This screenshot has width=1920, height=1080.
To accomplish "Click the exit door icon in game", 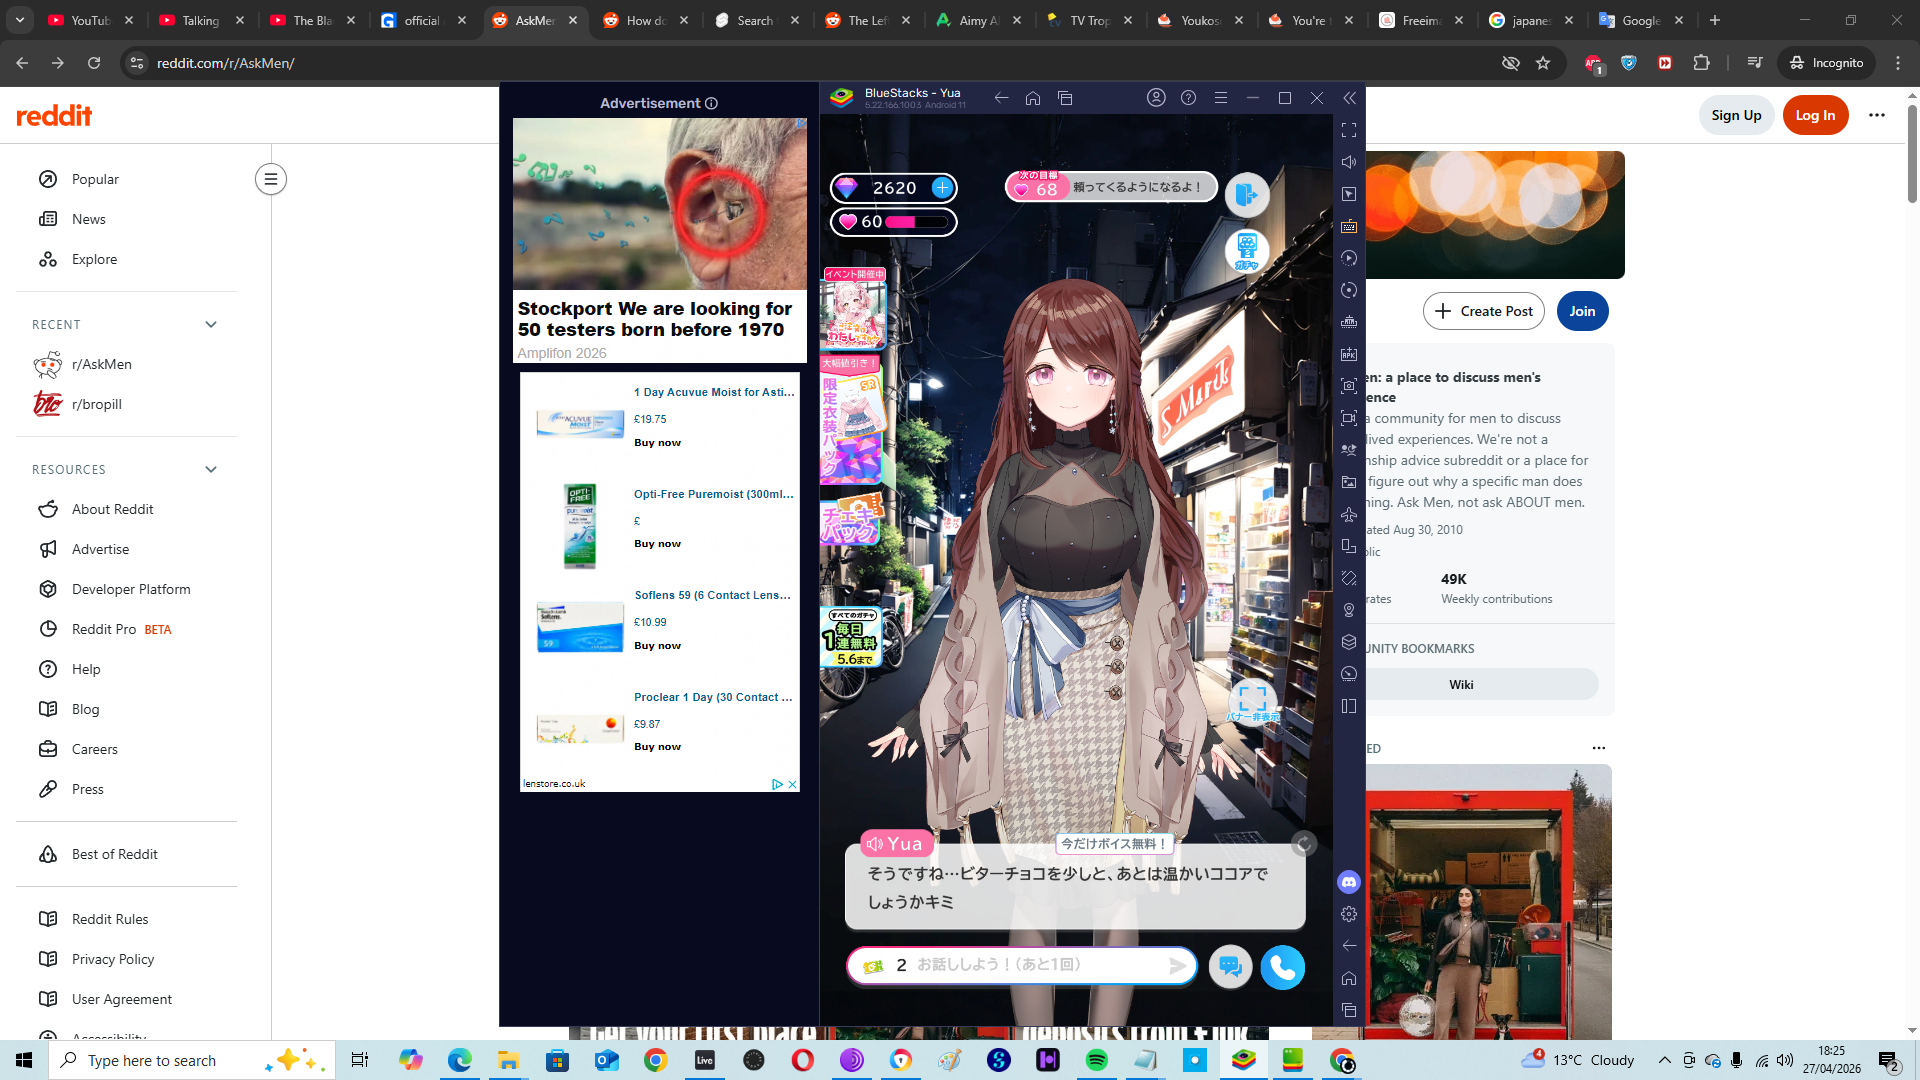I will point(1246,194).
